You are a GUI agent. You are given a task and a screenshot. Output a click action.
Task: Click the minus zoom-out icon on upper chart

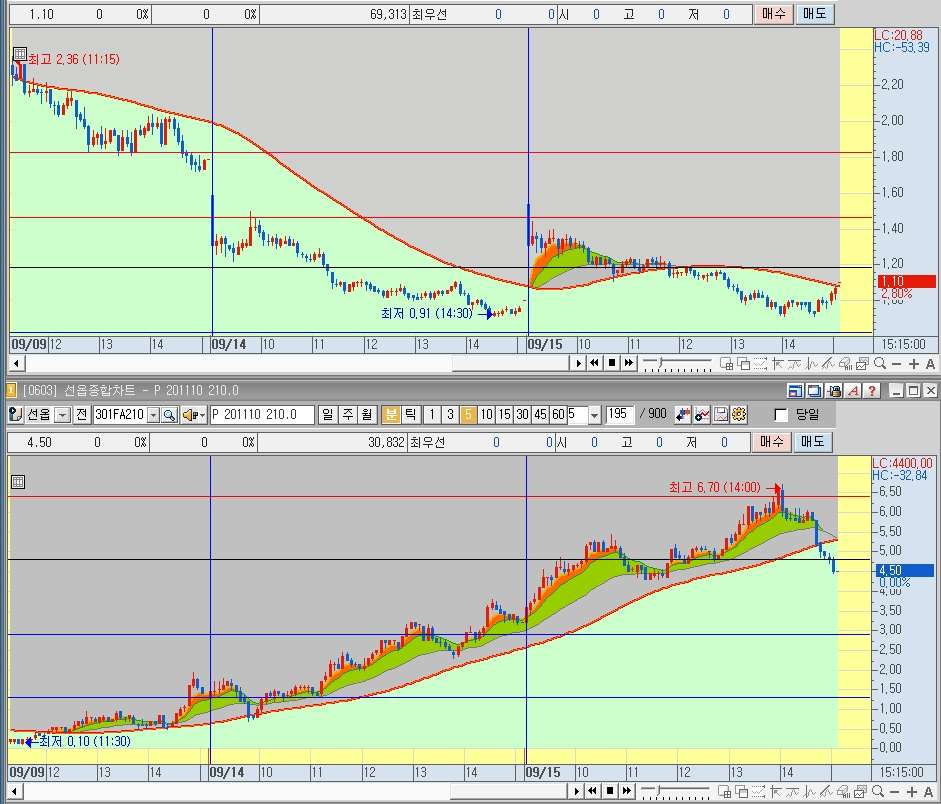coord(895,364)
